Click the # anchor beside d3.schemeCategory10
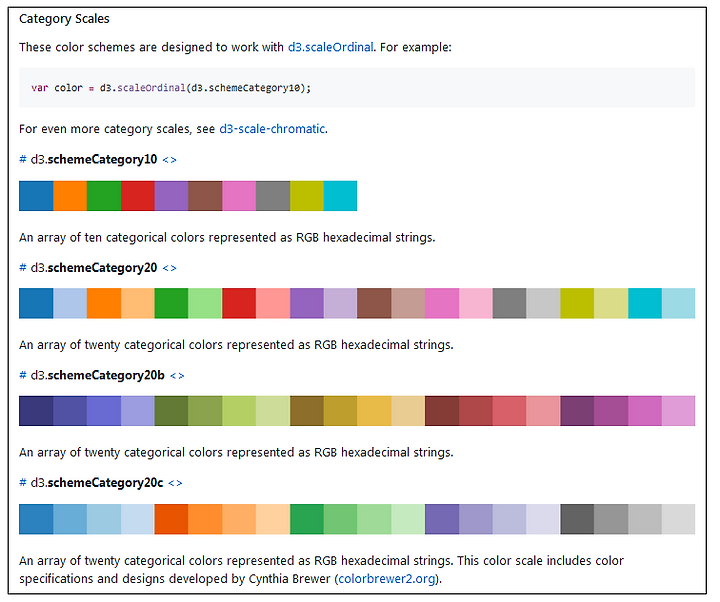The image size is (720, 602). (x=22, y=159)
